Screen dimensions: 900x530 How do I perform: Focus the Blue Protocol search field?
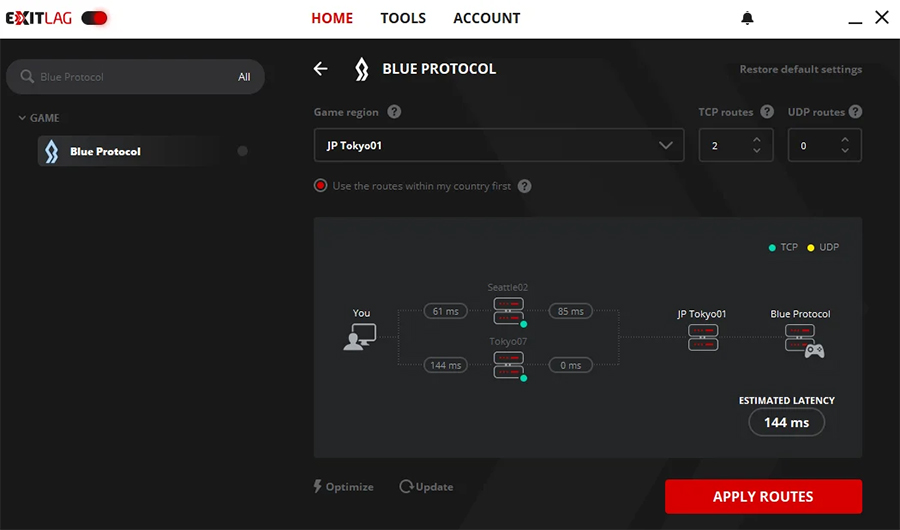tap(135, 77)
